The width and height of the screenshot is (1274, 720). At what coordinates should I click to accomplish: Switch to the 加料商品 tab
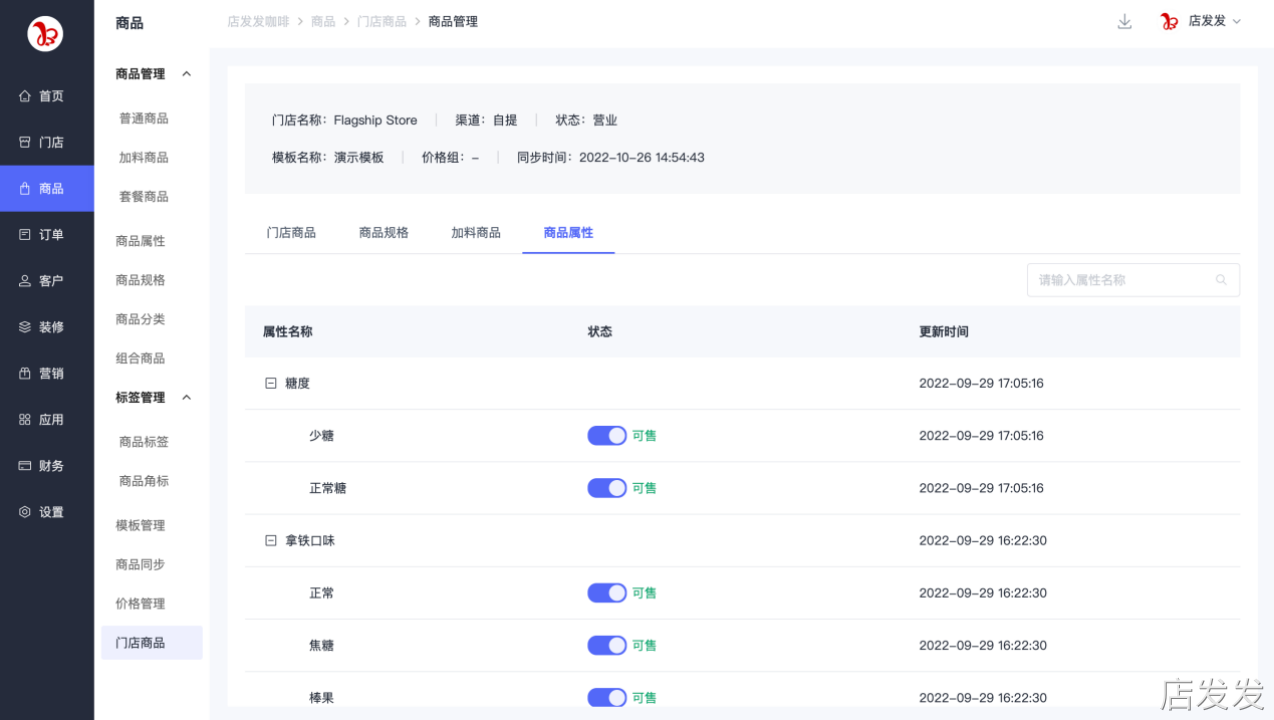point(475,232)
